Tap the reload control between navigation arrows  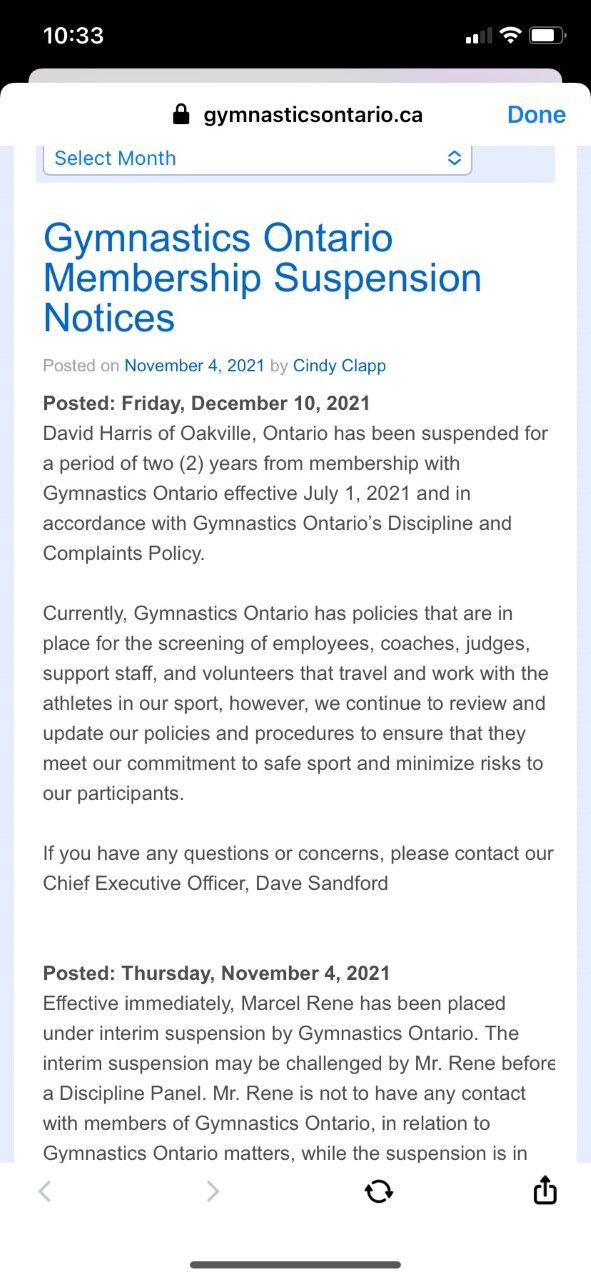(378, 1191)
